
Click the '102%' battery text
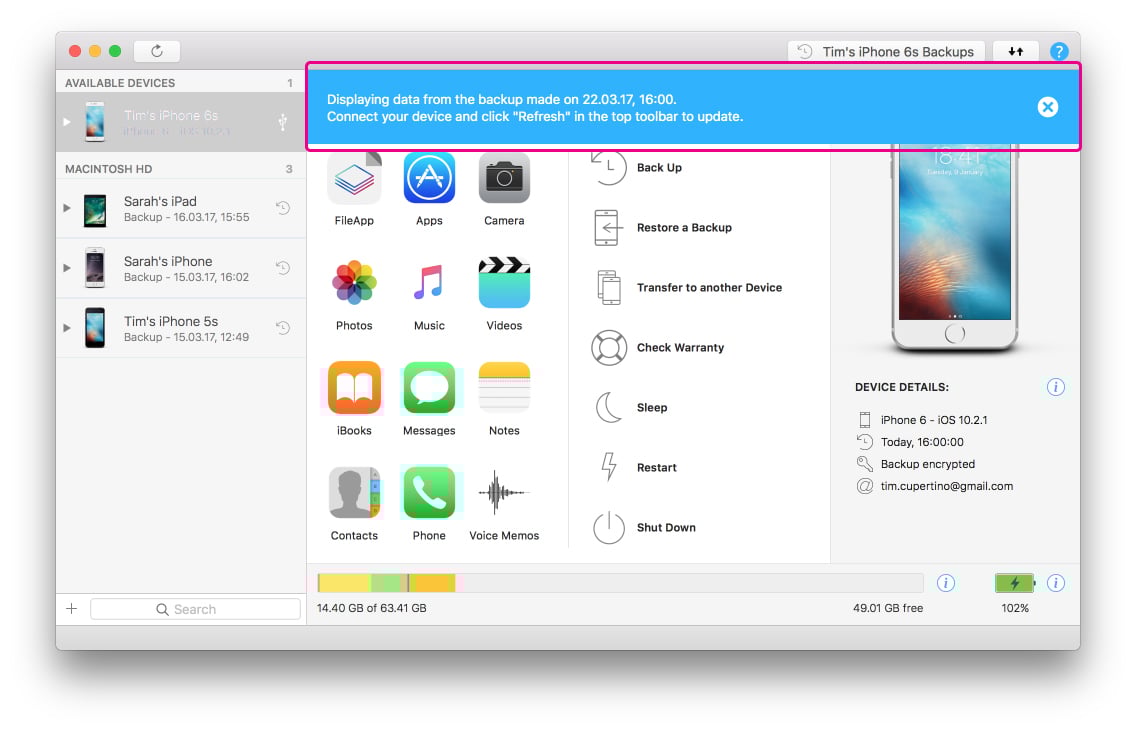1014,608
